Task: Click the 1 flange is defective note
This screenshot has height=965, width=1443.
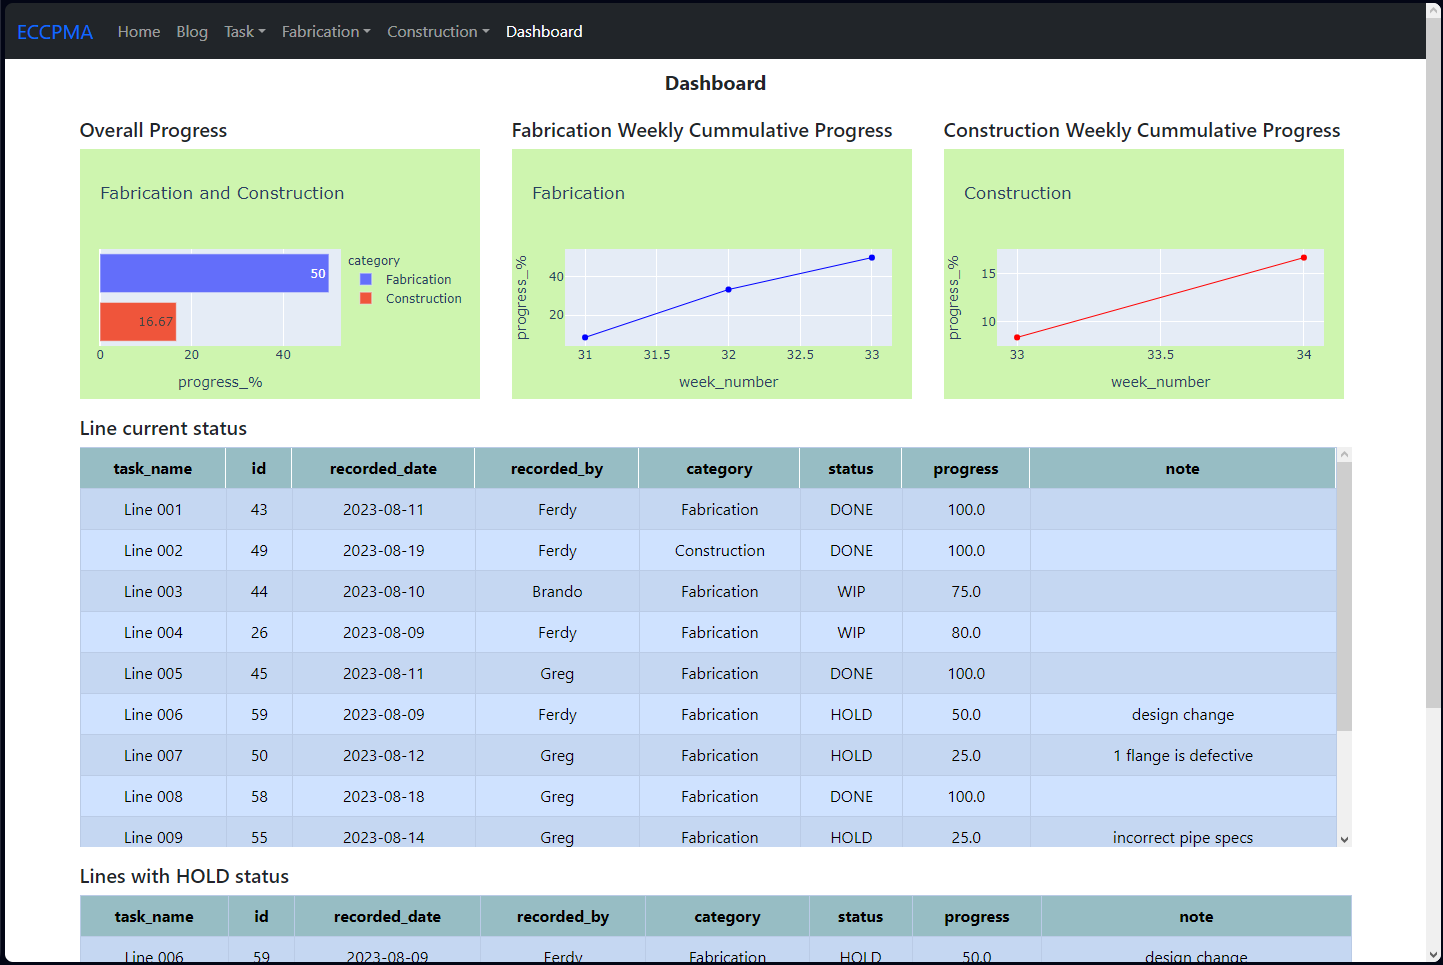Action: pos(1183,755)
